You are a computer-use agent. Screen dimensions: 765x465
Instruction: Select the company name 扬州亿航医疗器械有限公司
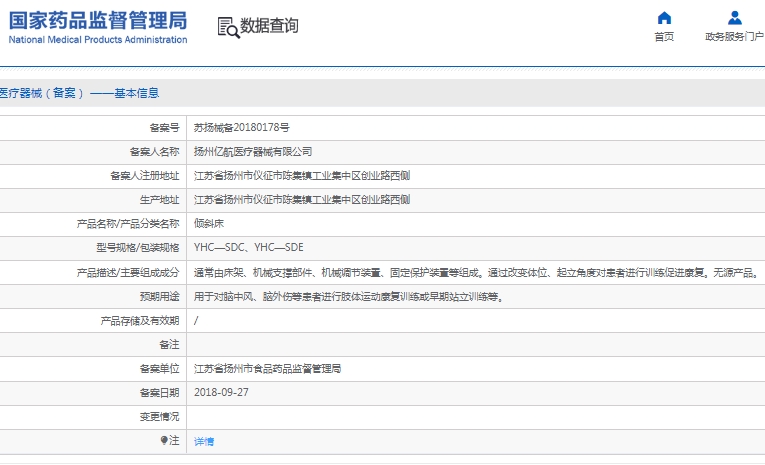253,152
